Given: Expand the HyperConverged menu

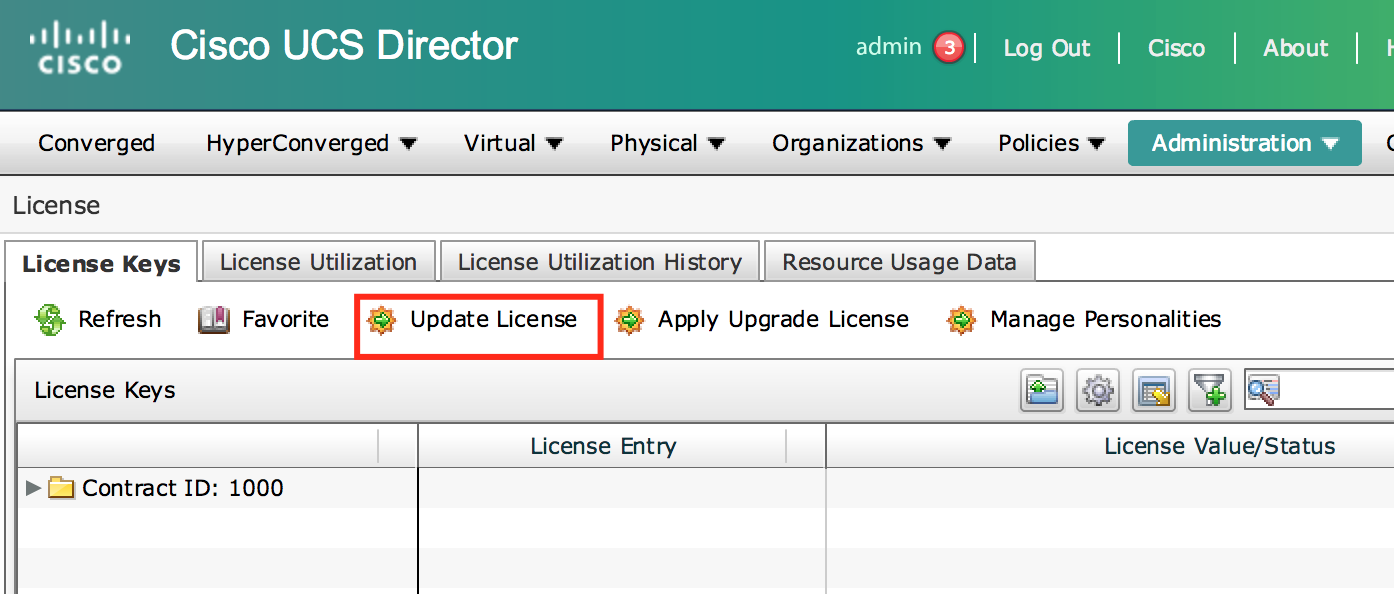Looking at the screenshot, I should pyautogui.click(x=311, y=144).
